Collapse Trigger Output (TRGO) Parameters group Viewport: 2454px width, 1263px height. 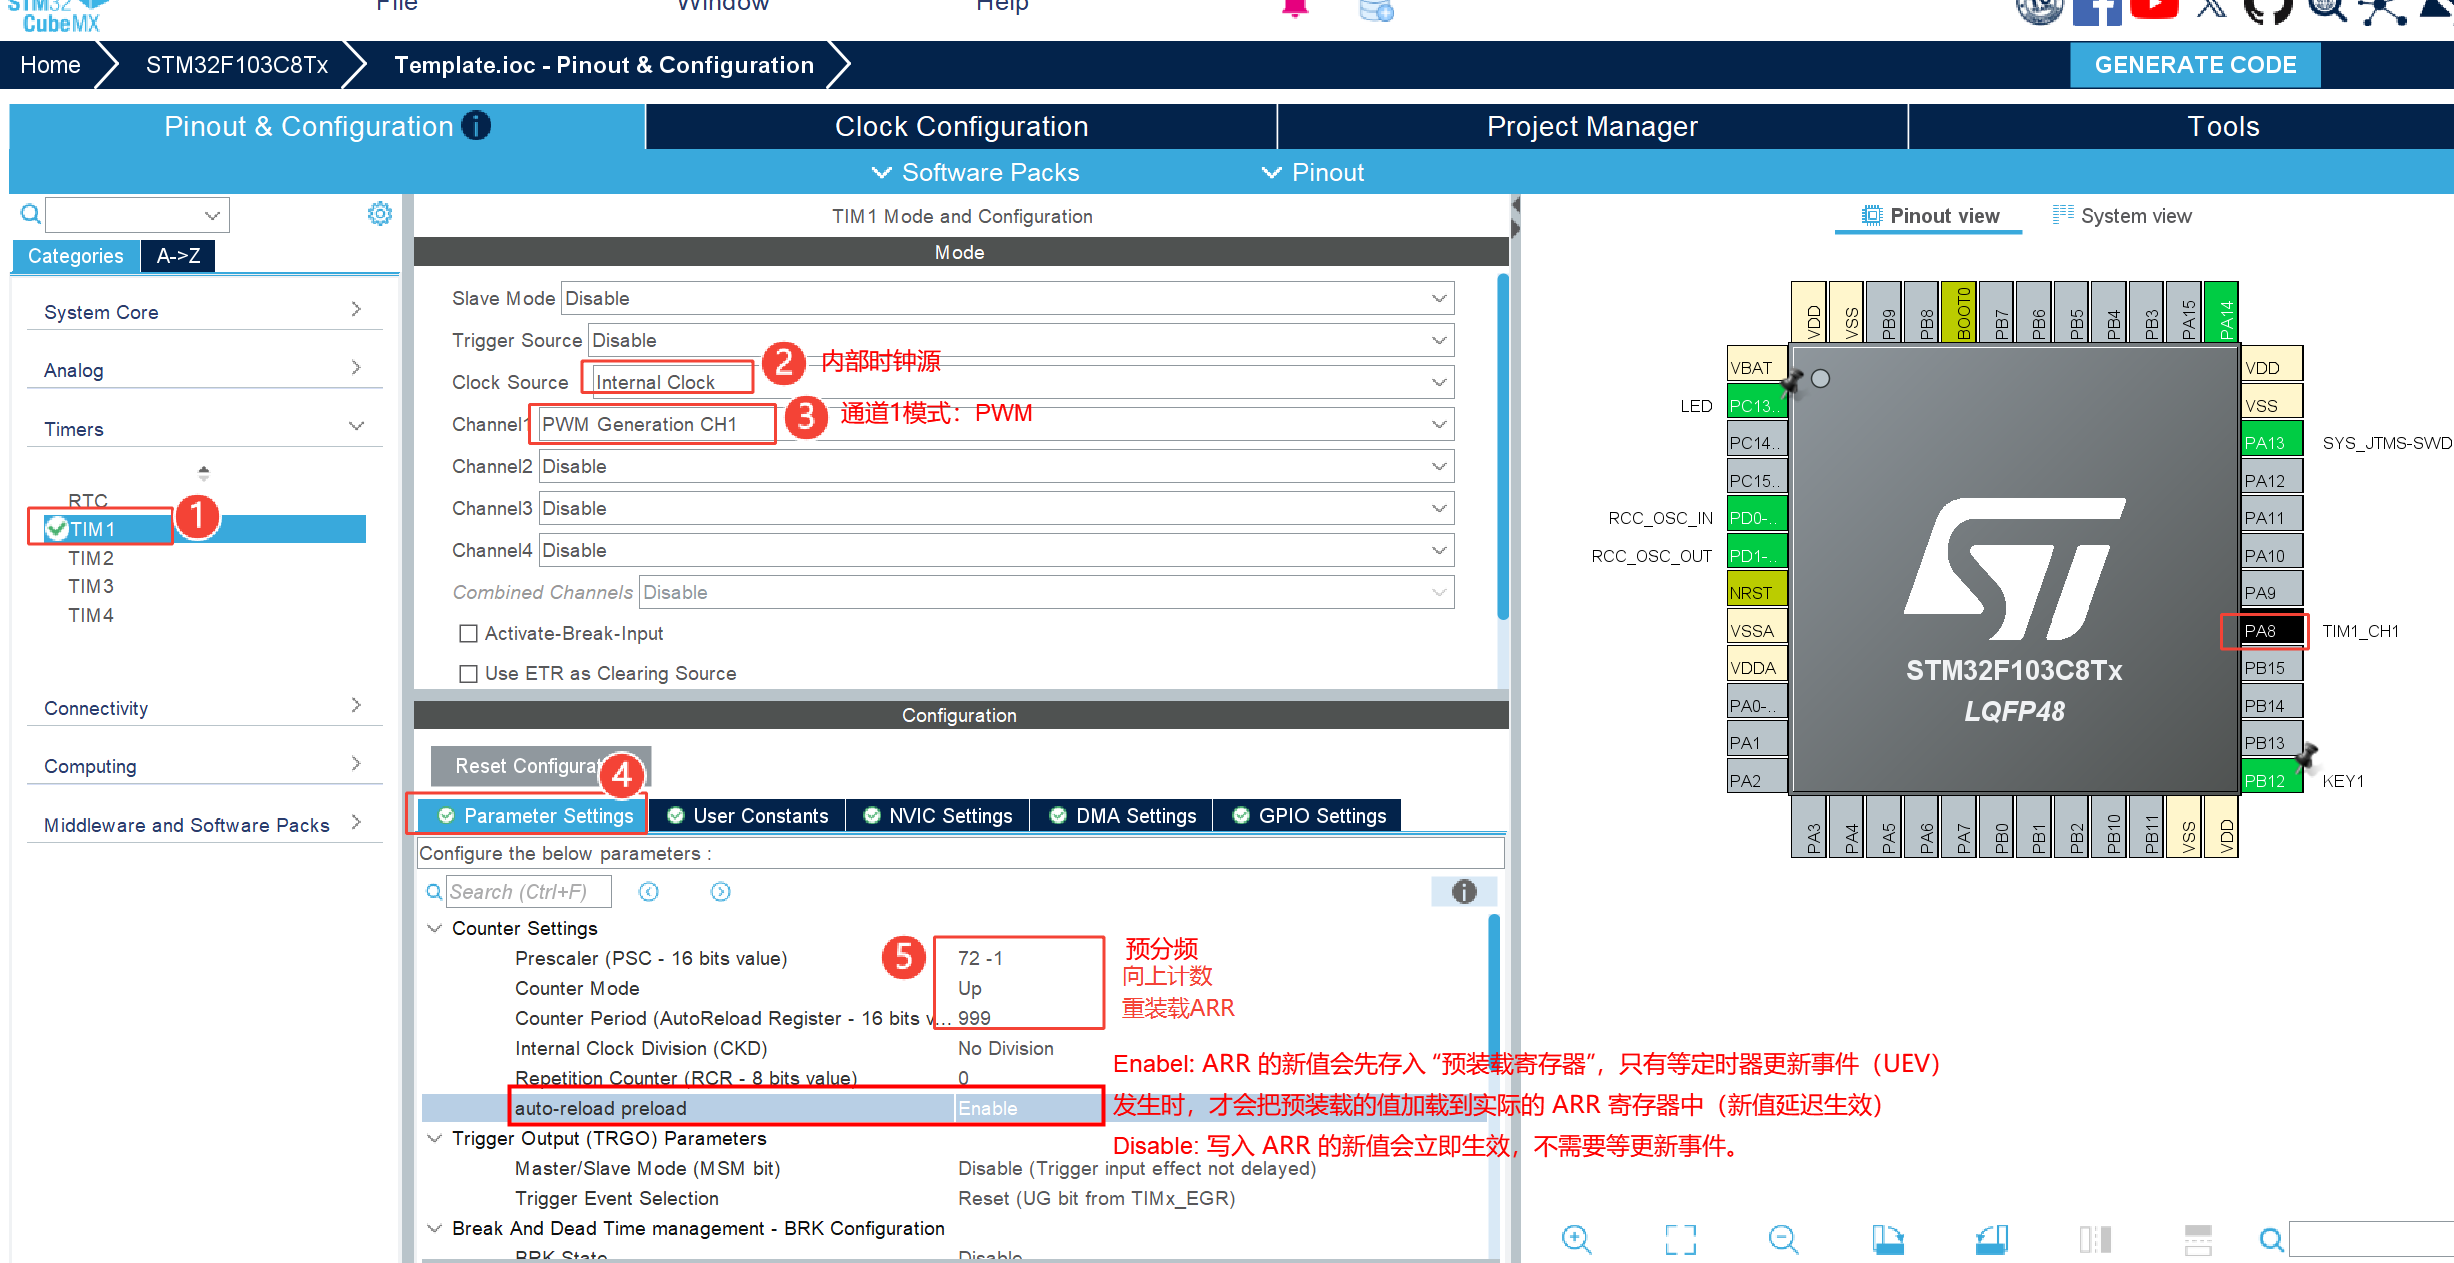pos(434,1138)
